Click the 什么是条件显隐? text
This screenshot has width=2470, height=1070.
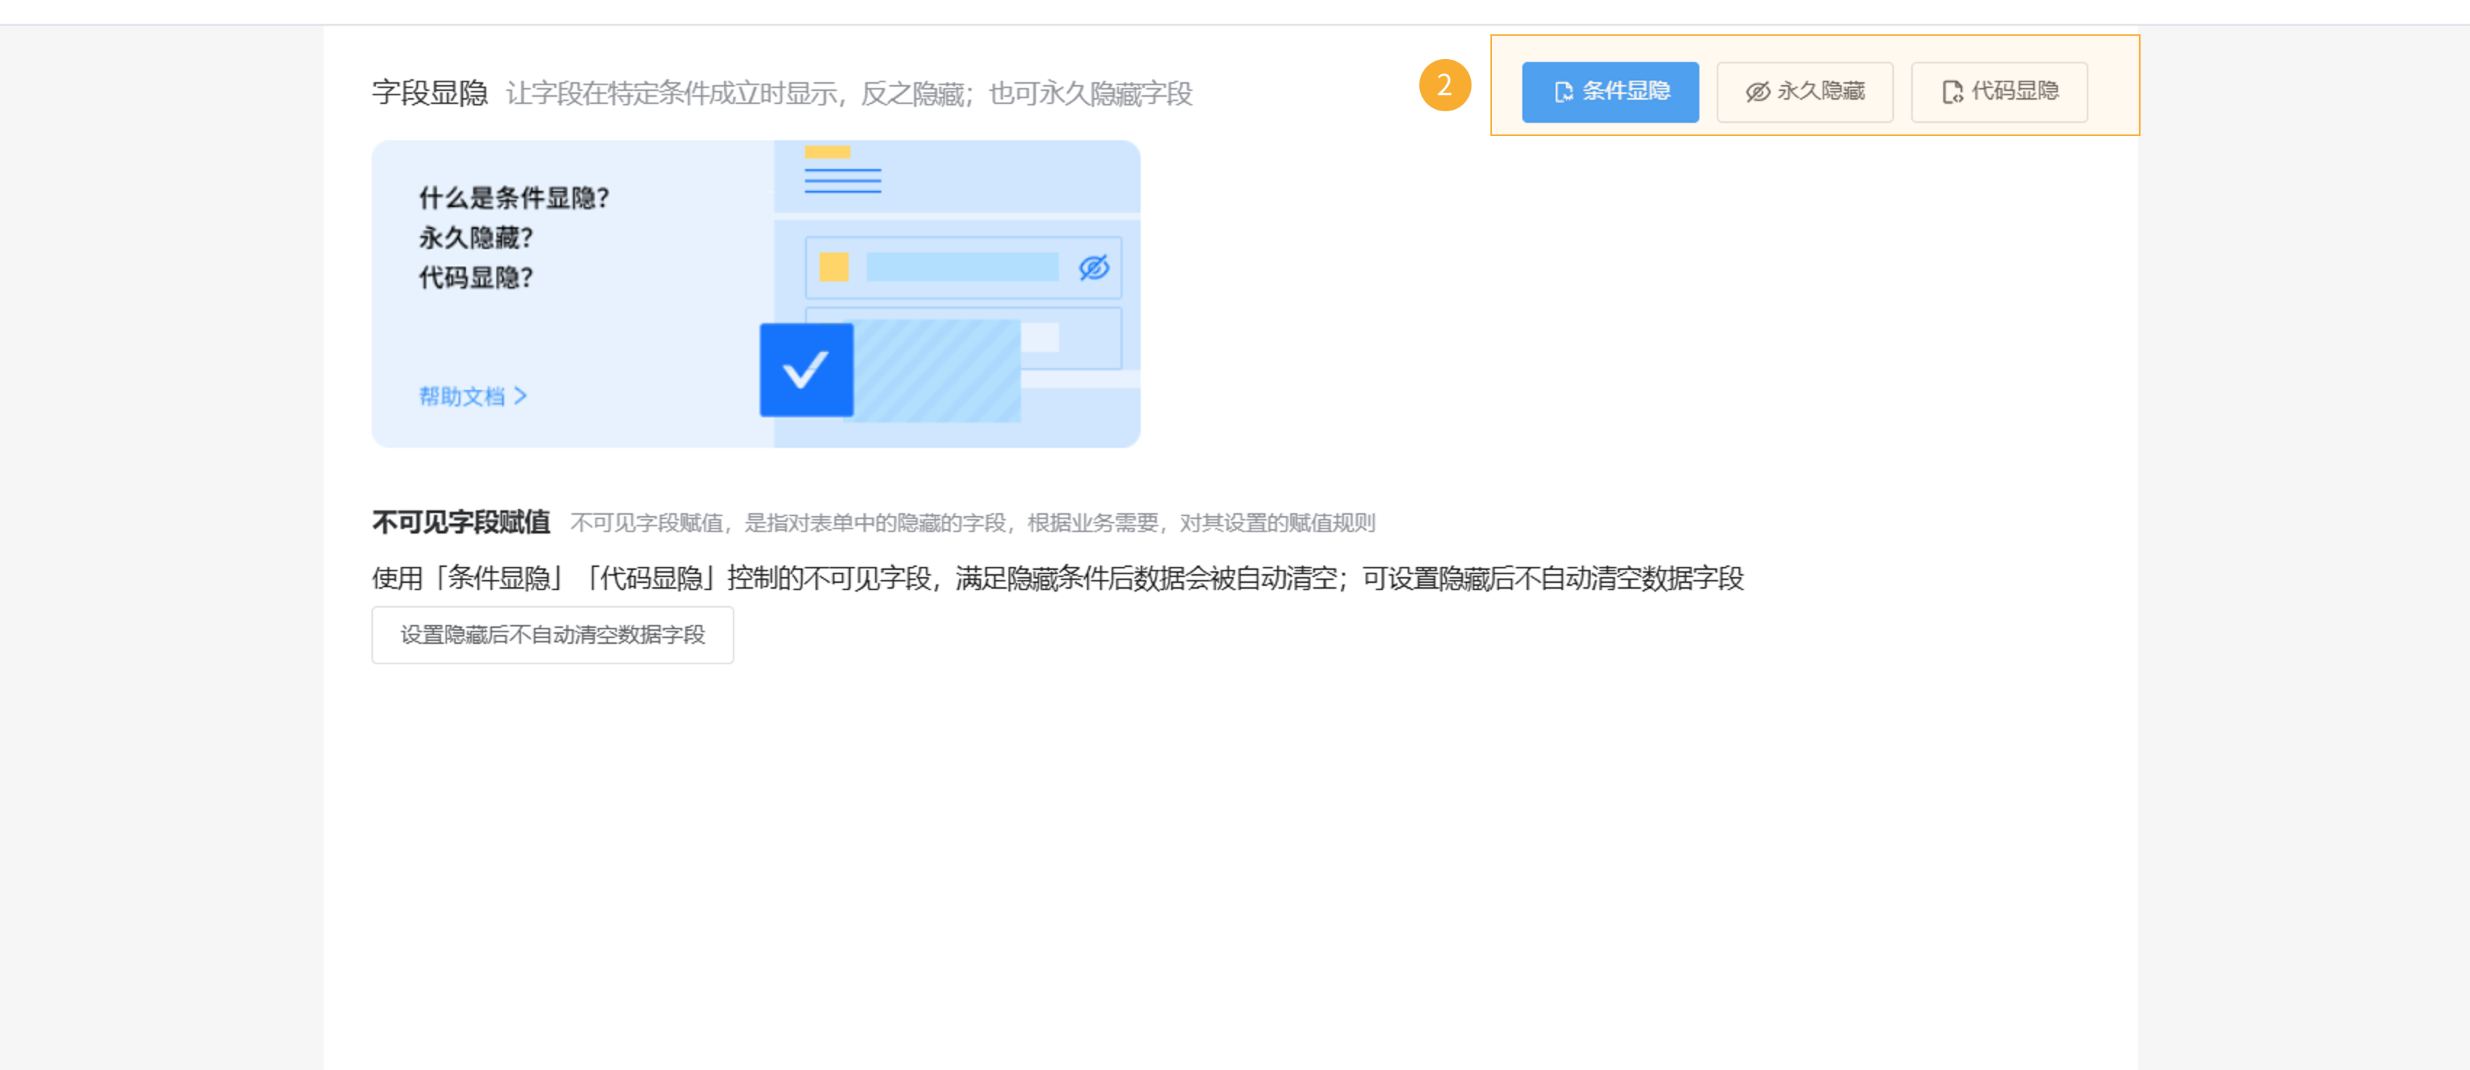click(x=514, y=198)
